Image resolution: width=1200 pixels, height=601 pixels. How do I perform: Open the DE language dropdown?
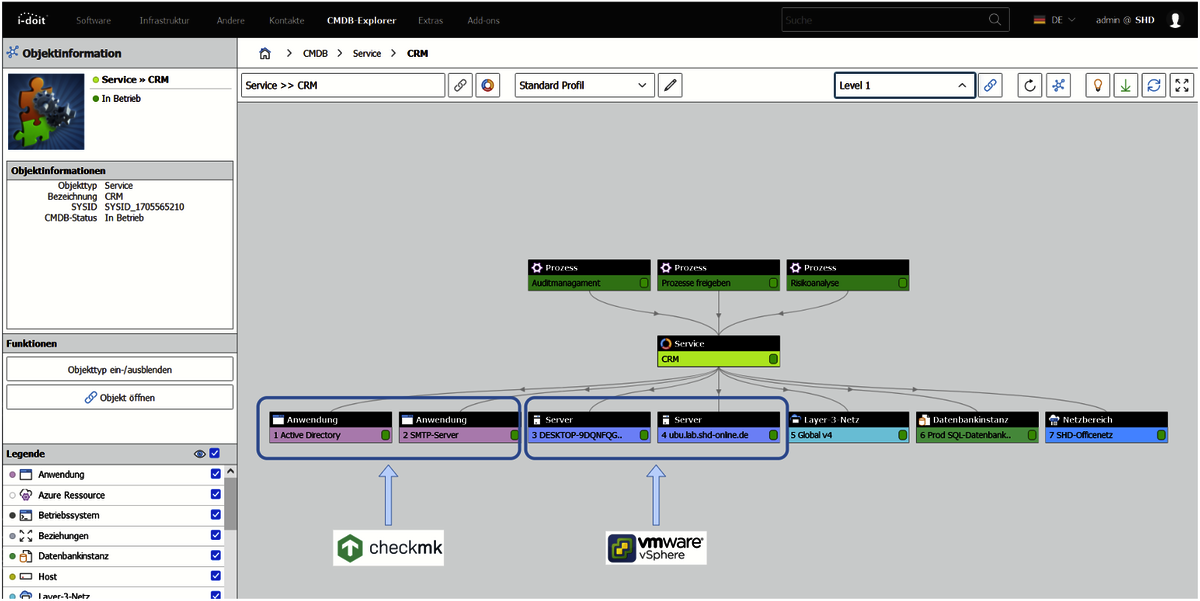click(1055, 18)
